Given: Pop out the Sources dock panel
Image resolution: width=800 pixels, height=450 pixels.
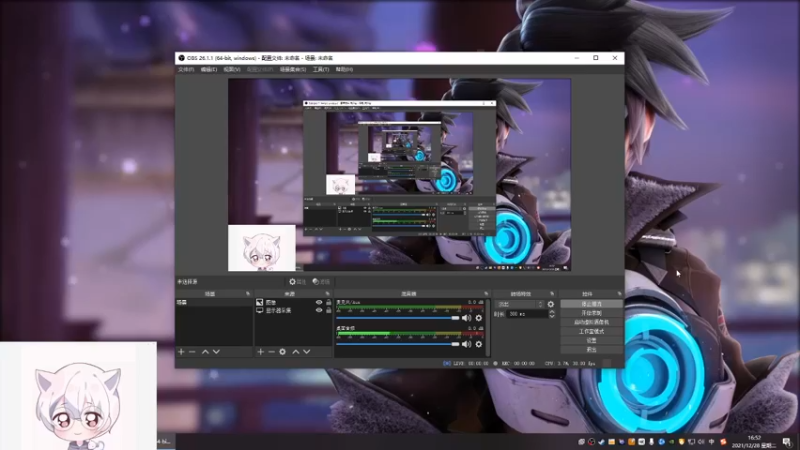Looking at the screenshot, I should pyautogui.click(x=328, y=294).
